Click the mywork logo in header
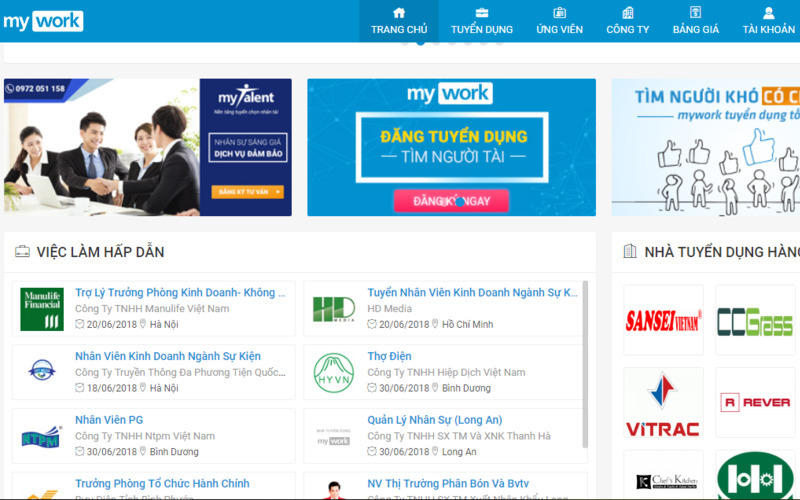This screenshot has height=500, width=800. point(43,21)
